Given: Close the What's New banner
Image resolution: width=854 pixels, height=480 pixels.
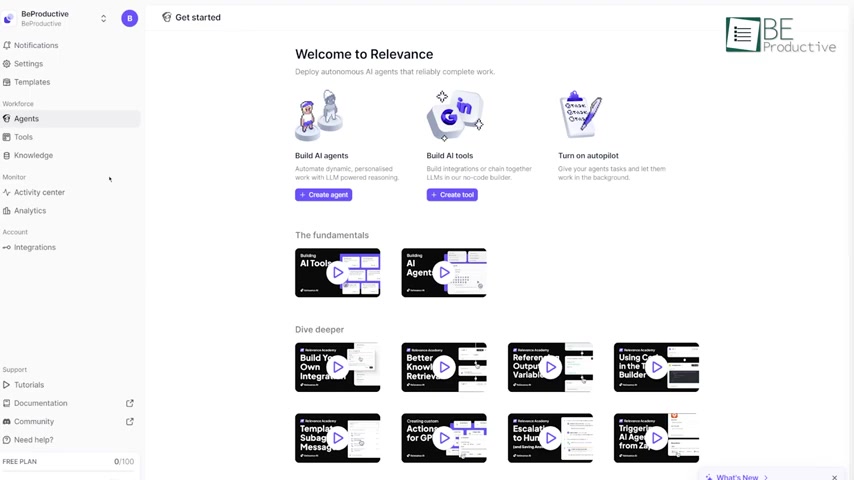Looking at the screenshot, I should pyautogui.click(x=834, y=477).
